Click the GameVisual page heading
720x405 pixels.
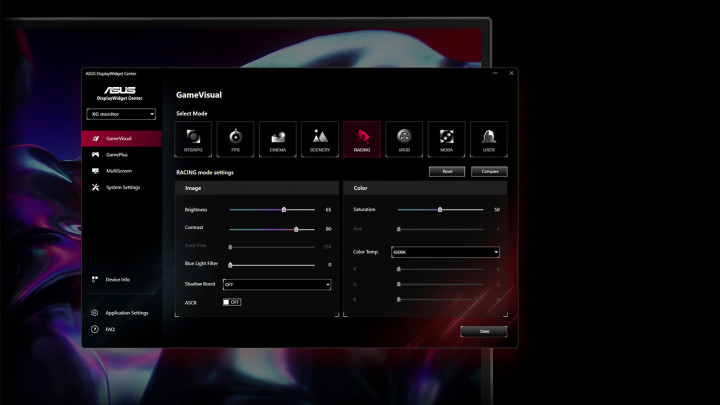pyautogui.click(x=199, y=95)
